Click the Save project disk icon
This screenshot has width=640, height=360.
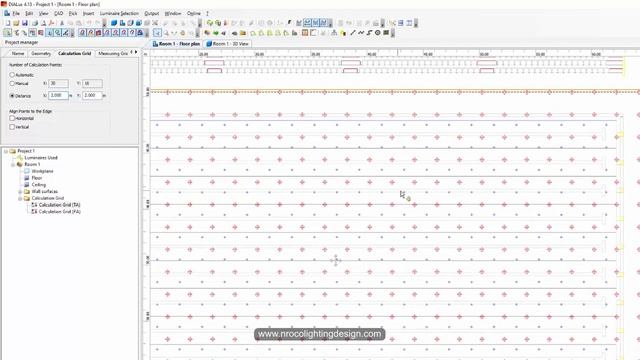(25, 23)
